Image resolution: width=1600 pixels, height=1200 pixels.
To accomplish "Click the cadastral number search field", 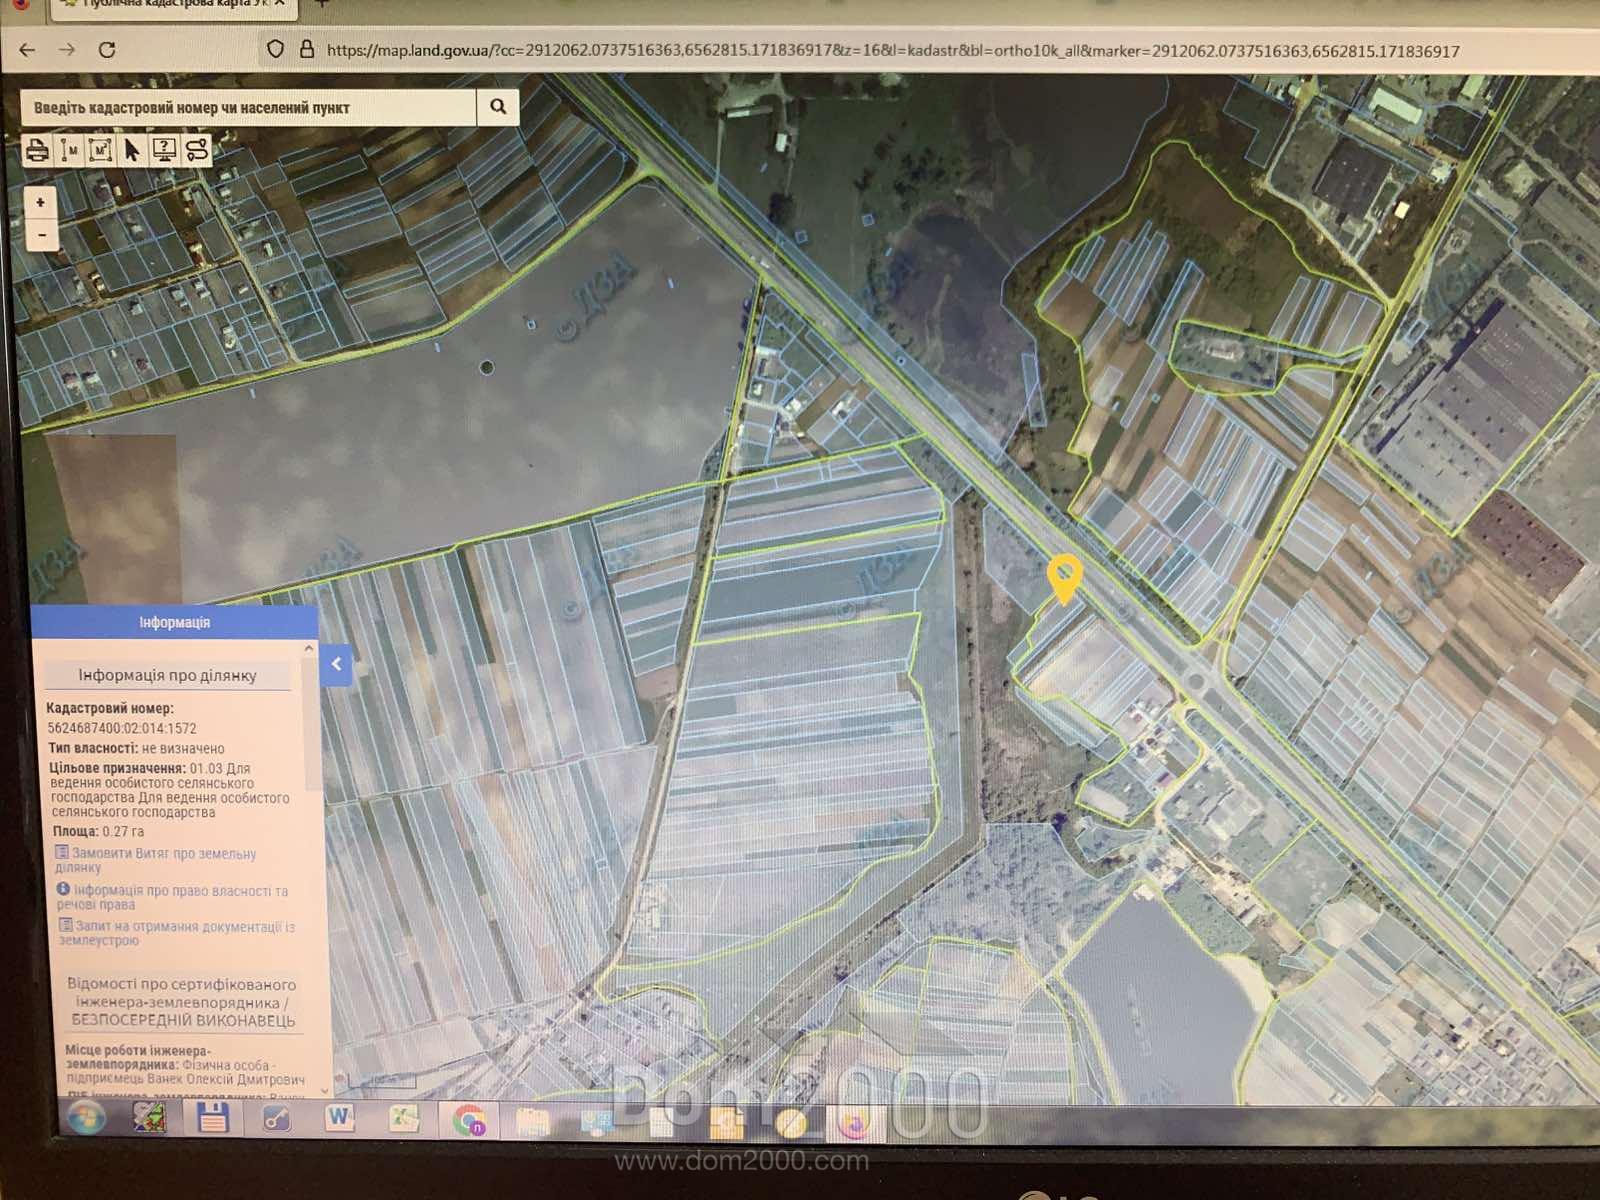I will point(248,107).
